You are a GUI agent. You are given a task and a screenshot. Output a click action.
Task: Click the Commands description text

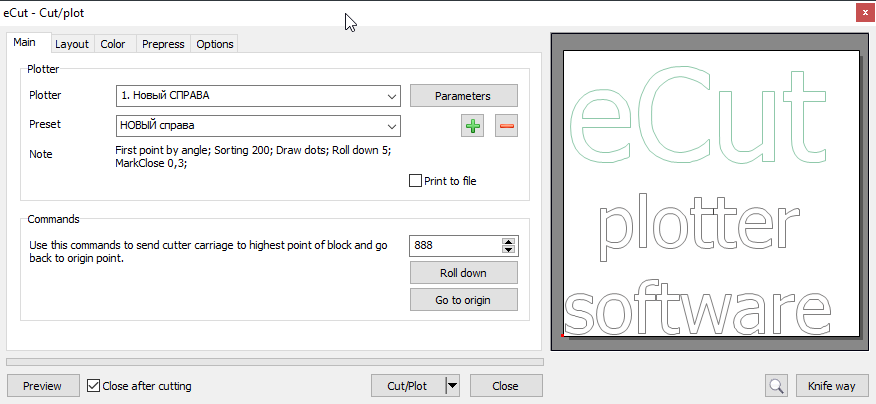point(208,252)
